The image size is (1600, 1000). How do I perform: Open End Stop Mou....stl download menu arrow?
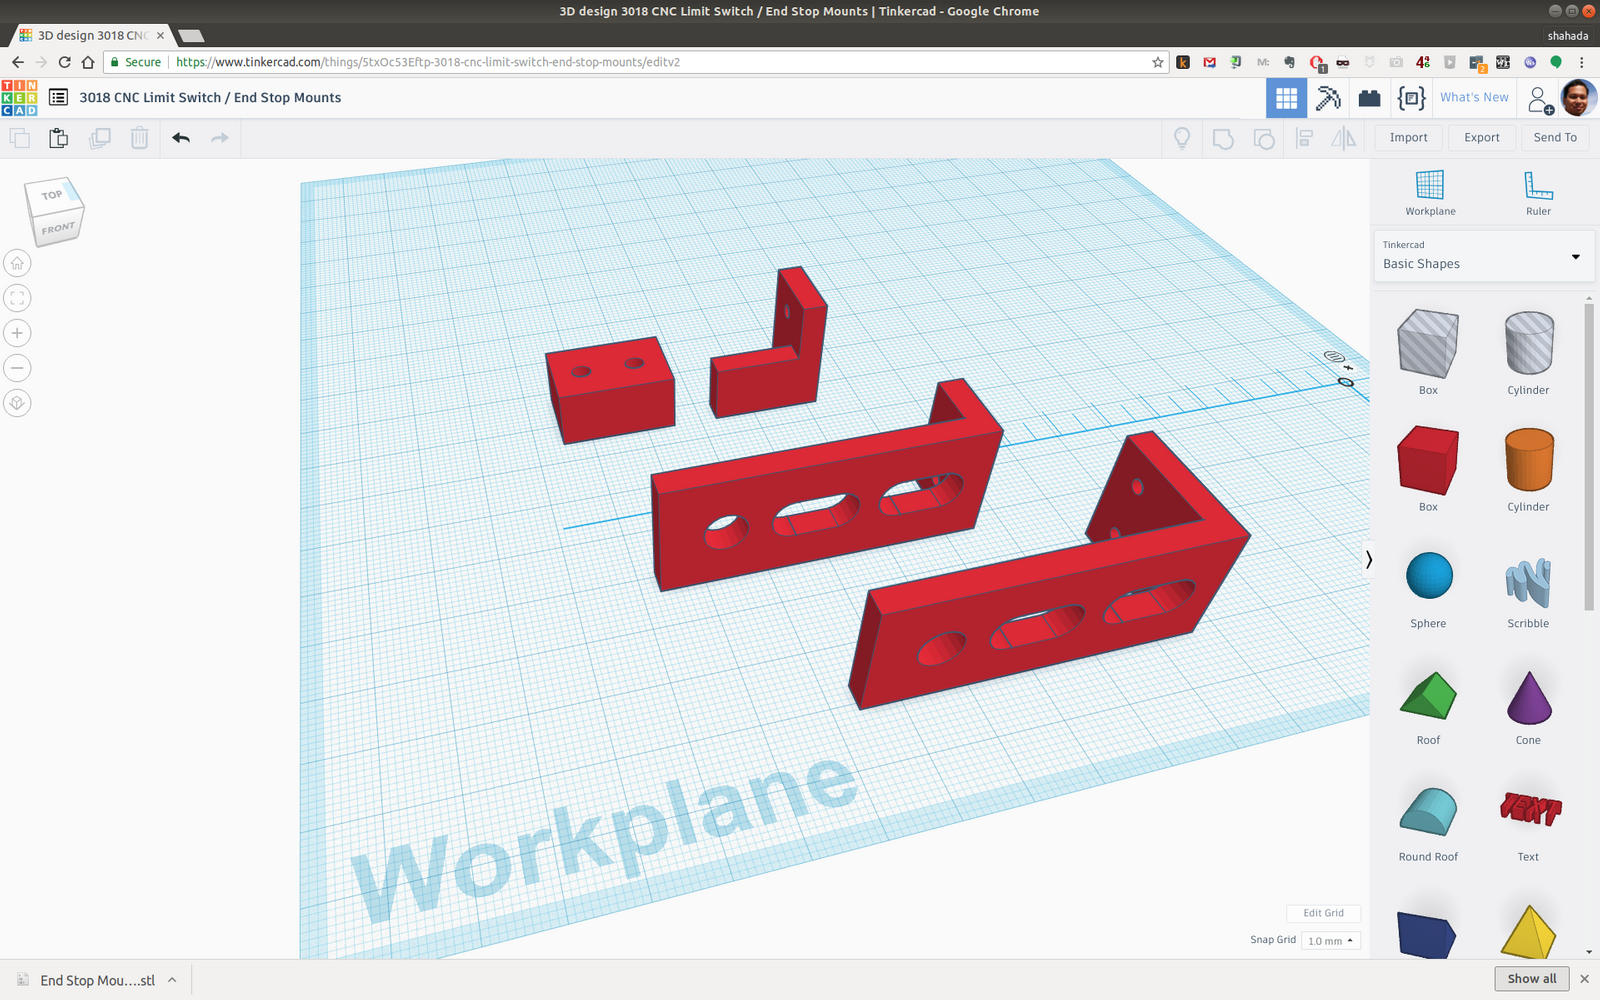pyautogui.click(x=172, y=980)
